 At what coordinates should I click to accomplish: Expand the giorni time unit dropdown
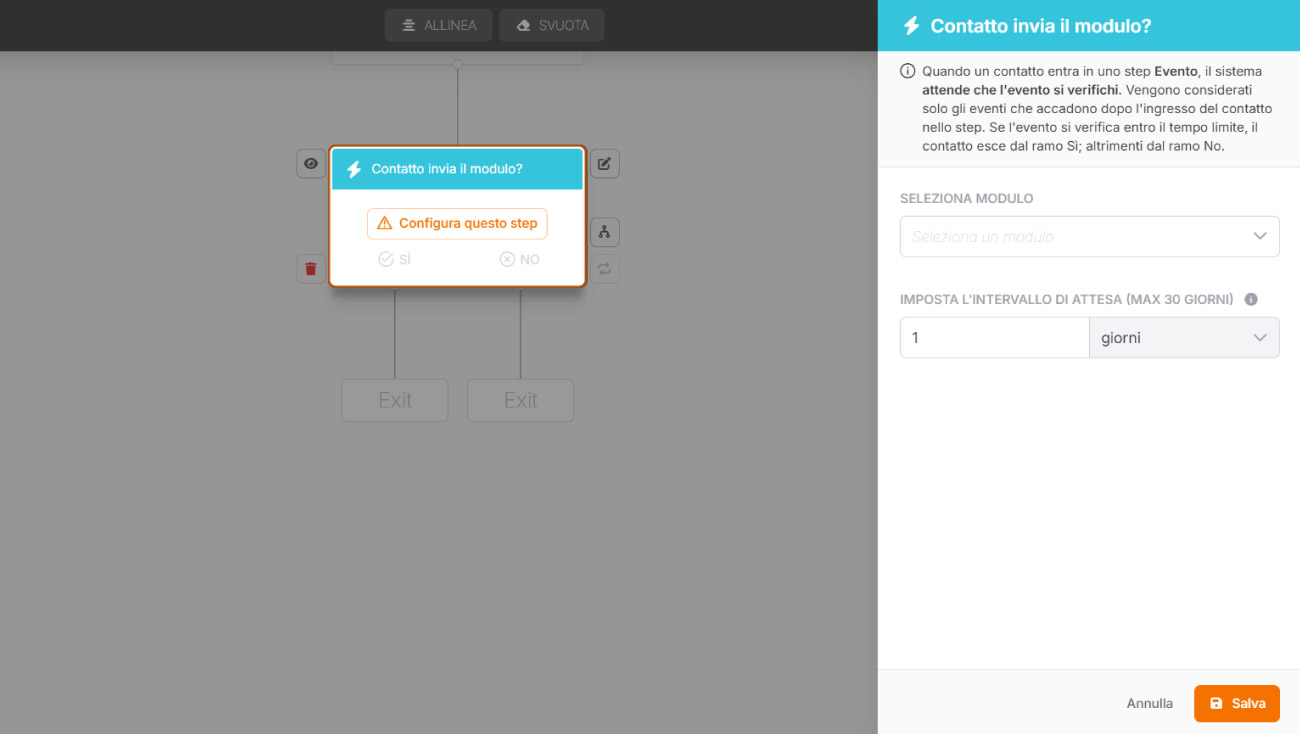click(x=1184, y=338)
